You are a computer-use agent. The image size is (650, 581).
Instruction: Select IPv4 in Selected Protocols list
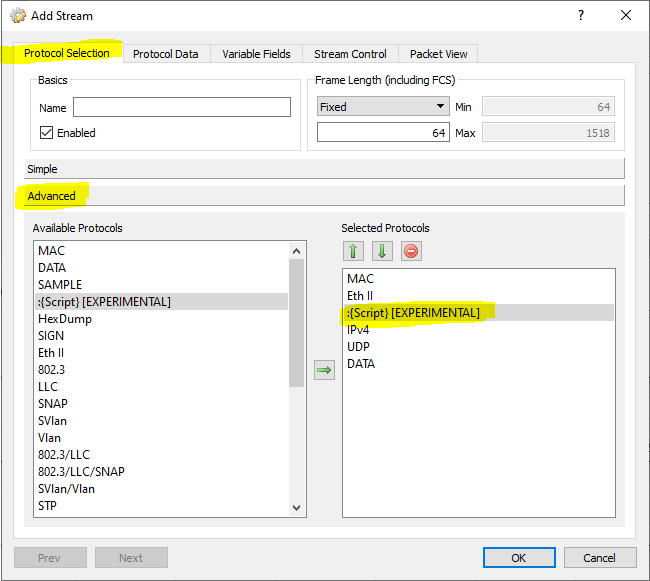coord(358,330)
